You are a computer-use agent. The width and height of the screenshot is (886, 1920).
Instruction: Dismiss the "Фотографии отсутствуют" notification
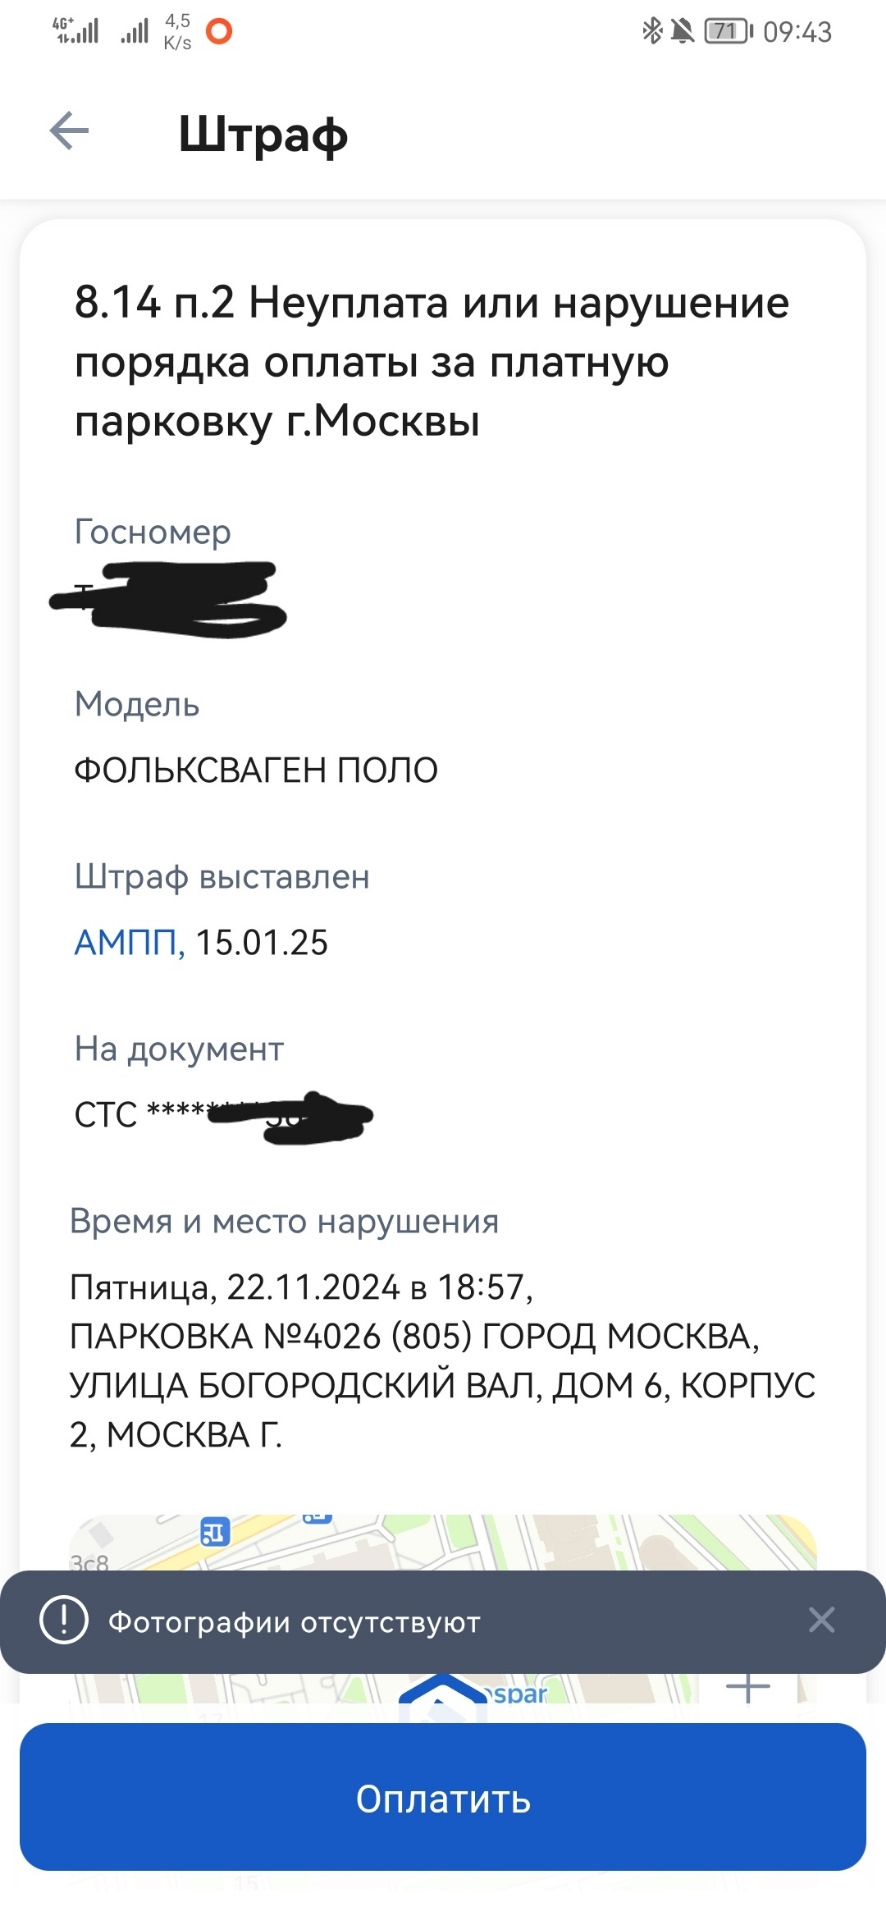coord(821,1620)
